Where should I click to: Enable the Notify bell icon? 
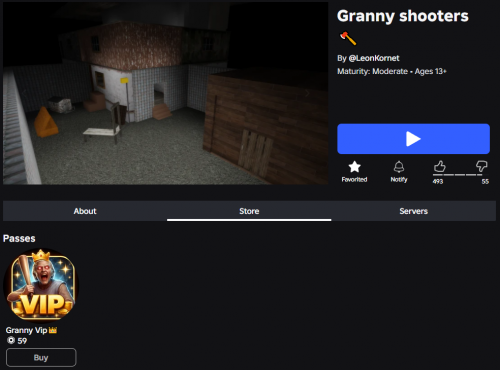click(399, 167)
